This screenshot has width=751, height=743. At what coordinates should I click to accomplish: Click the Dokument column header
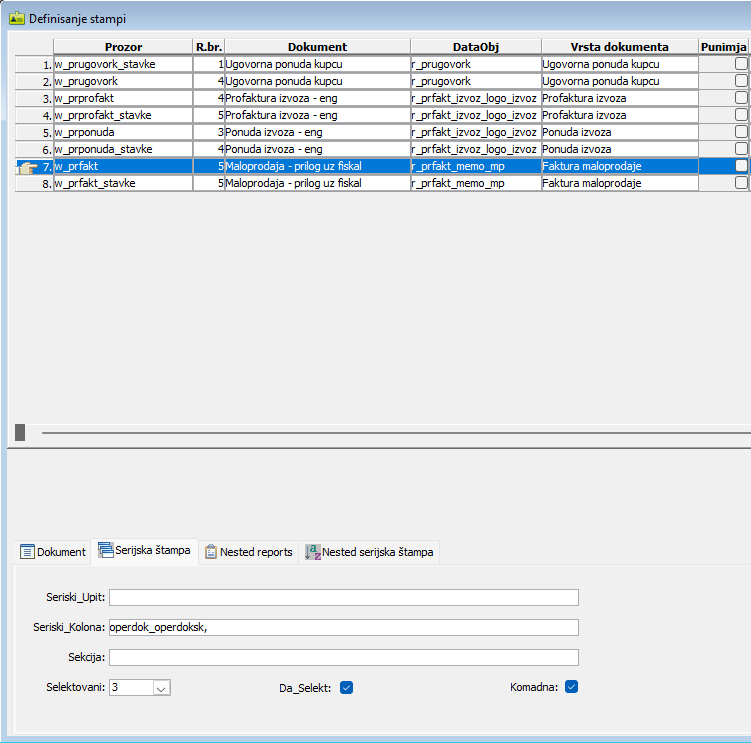coord(317,47)
